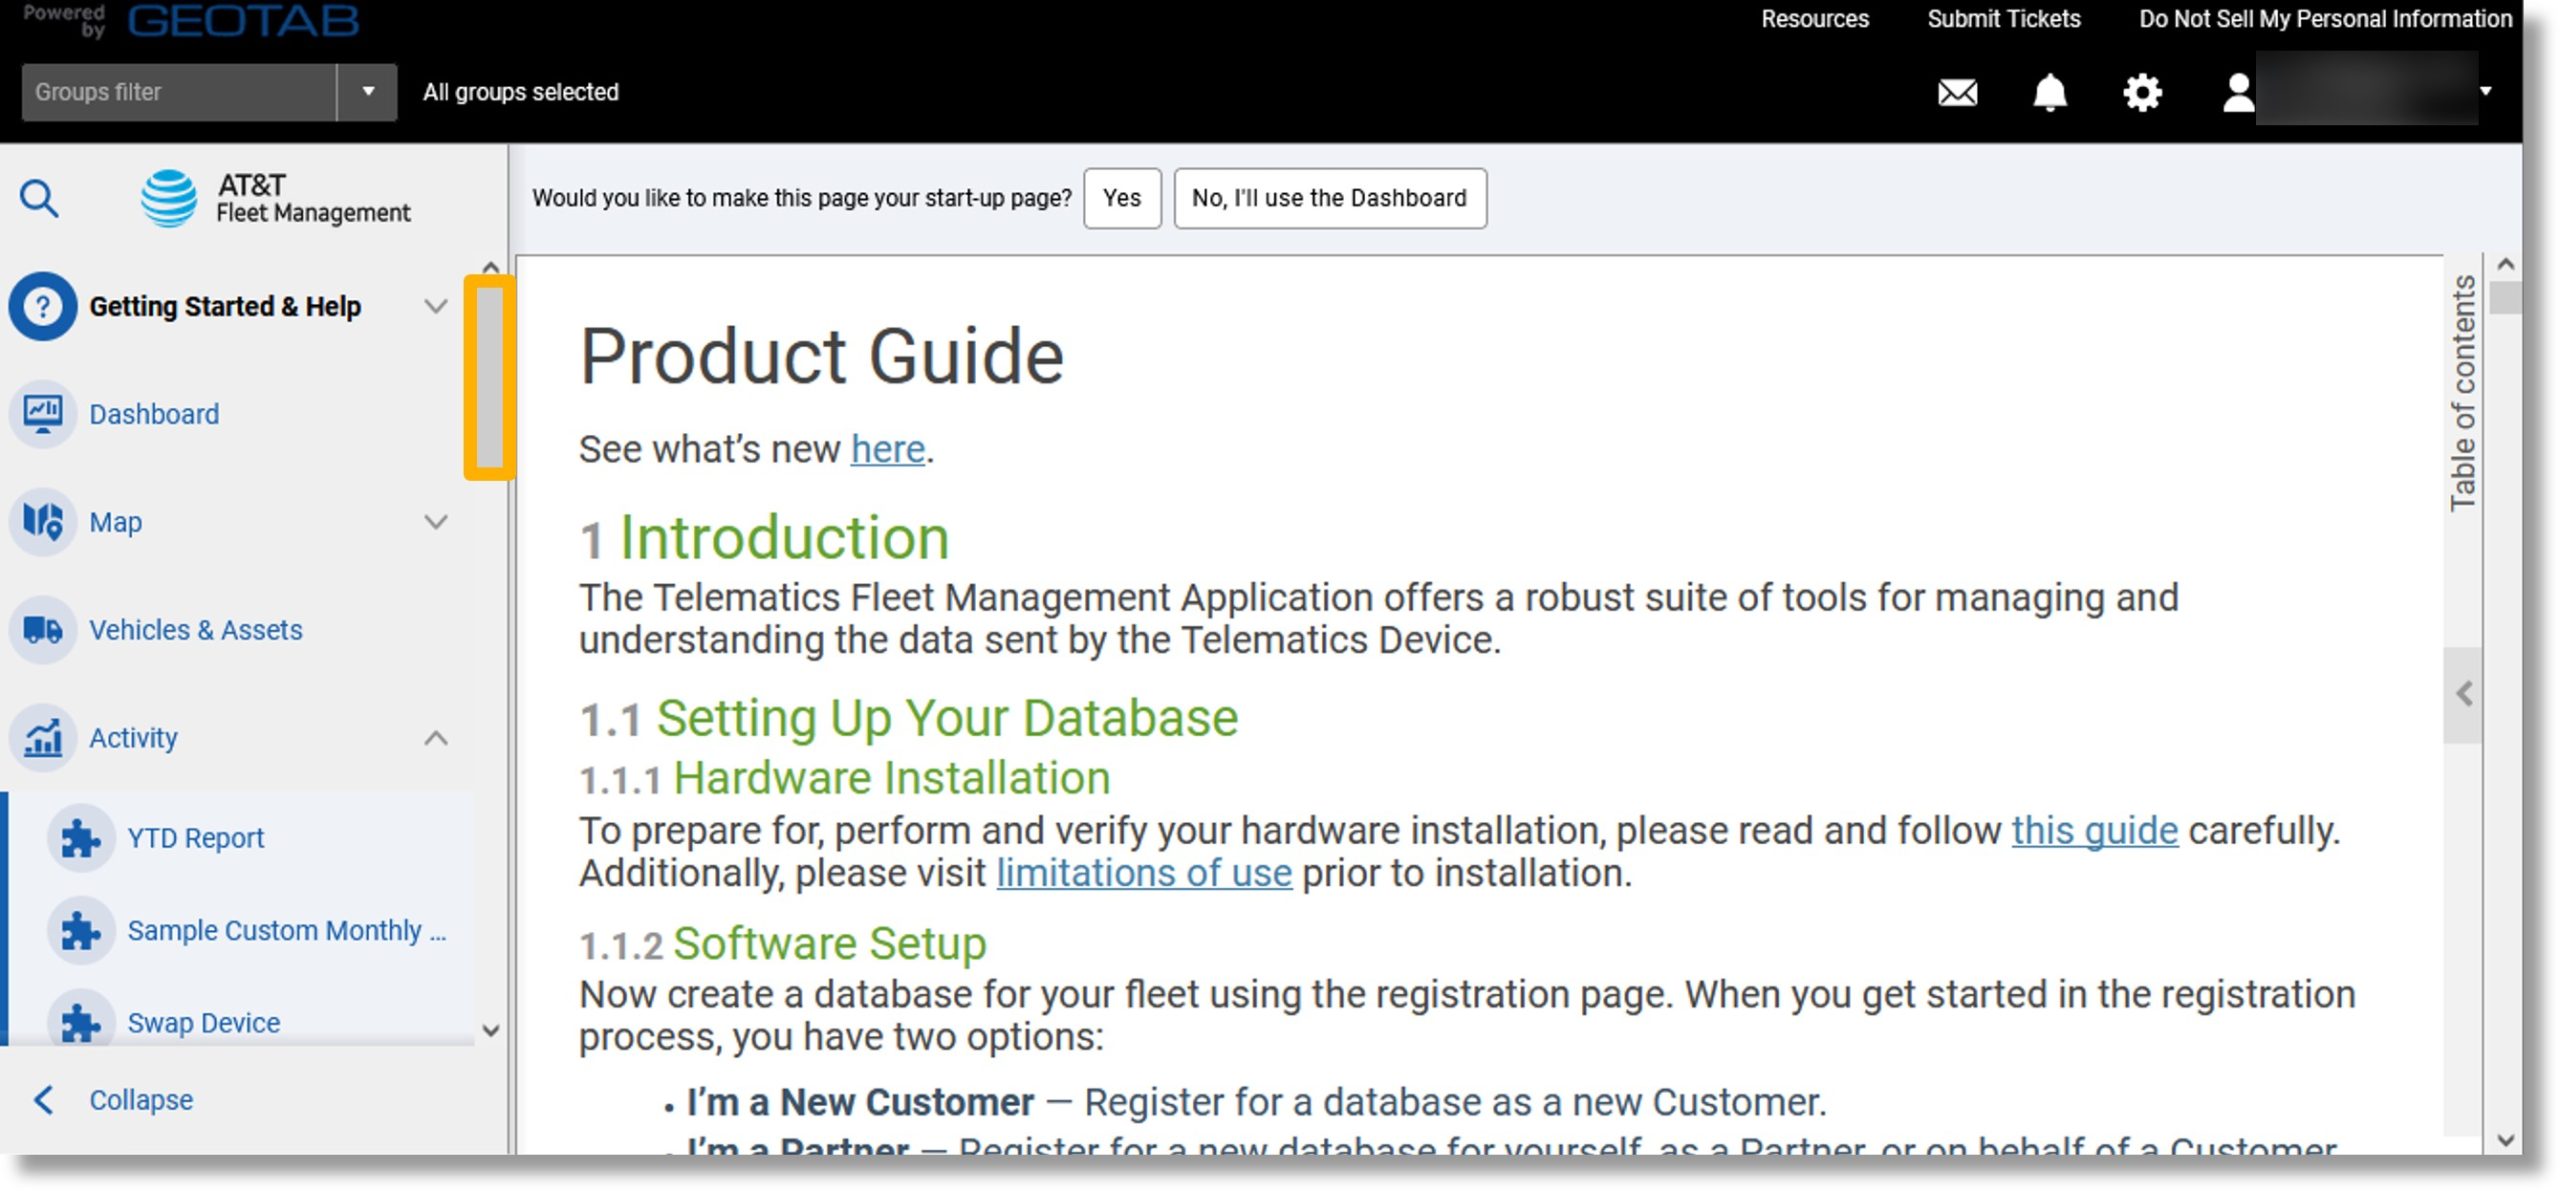
Task: Click the 'All groups selected' text
Action: click(x=520, y=92)
